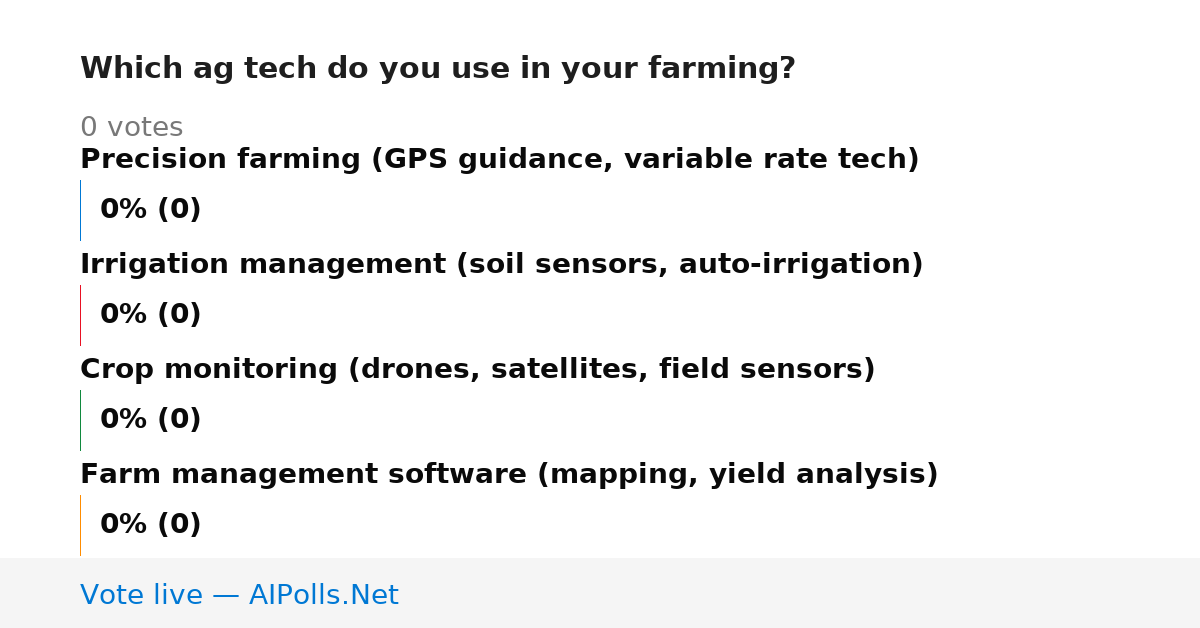Click the Crop monitoring 0% (0) result
The height and width of the screenshot is (628, 1200).
150,420
